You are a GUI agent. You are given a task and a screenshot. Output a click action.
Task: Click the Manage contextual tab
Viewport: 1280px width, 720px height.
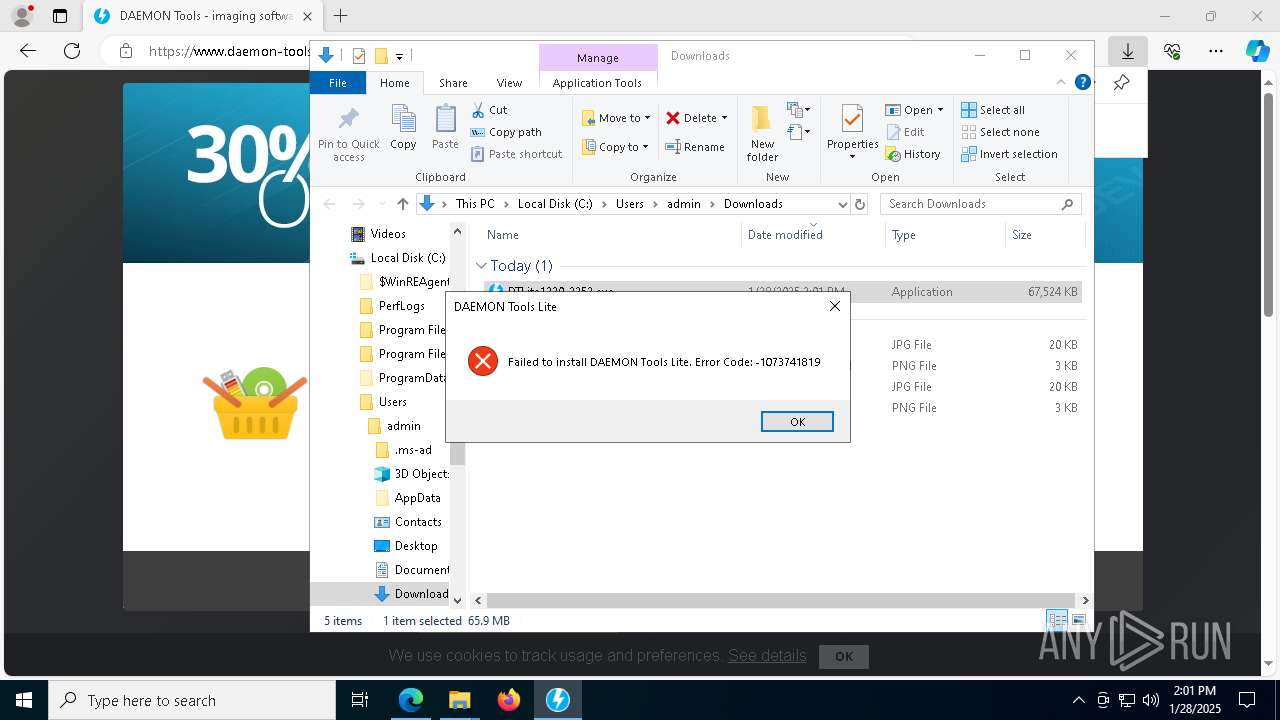pyautogui.click(x=598, y=58)
